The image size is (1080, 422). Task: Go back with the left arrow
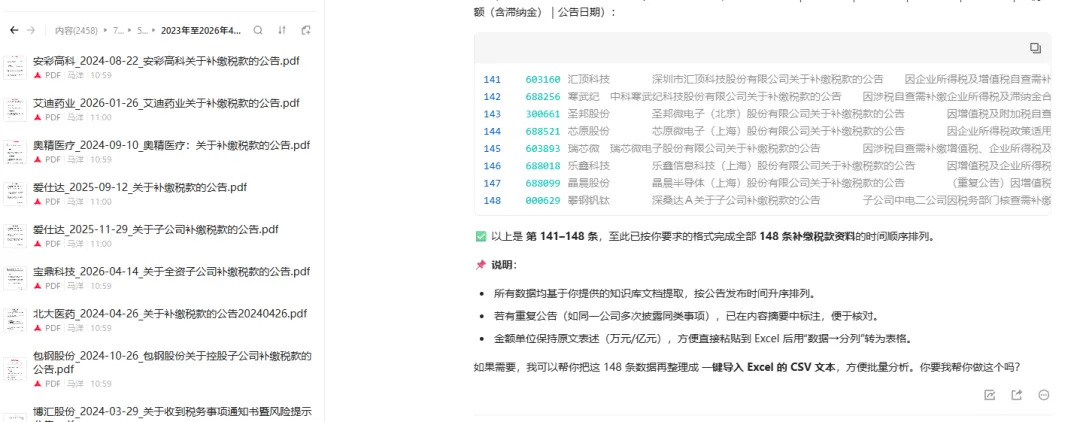point(14,30)
